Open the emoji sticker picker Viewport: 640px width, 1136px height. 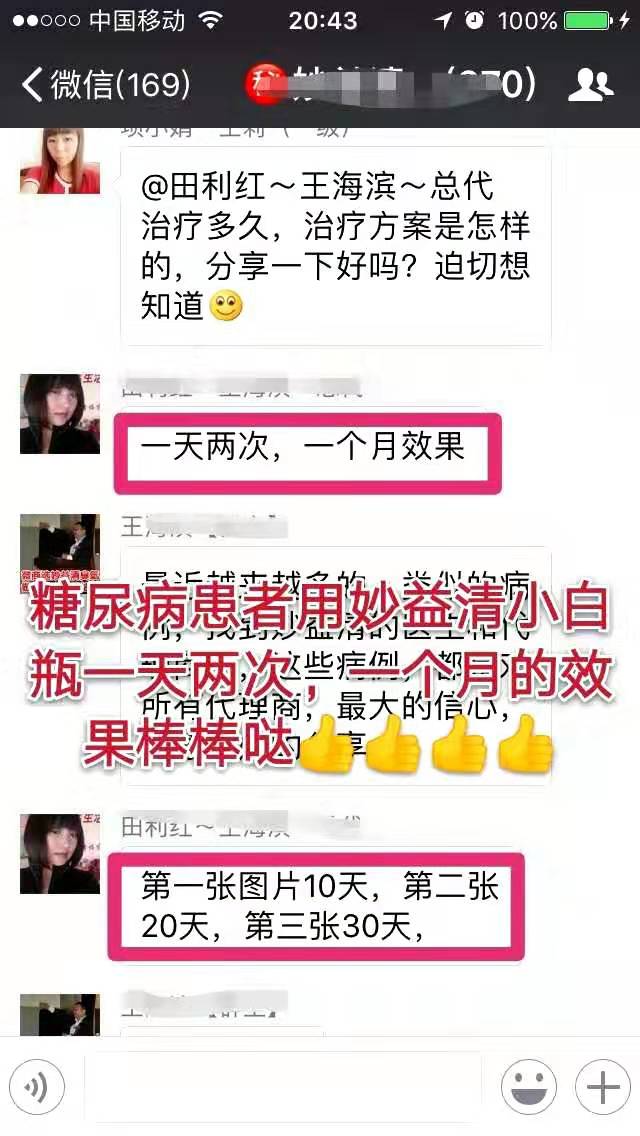(x=529, y=1087)
